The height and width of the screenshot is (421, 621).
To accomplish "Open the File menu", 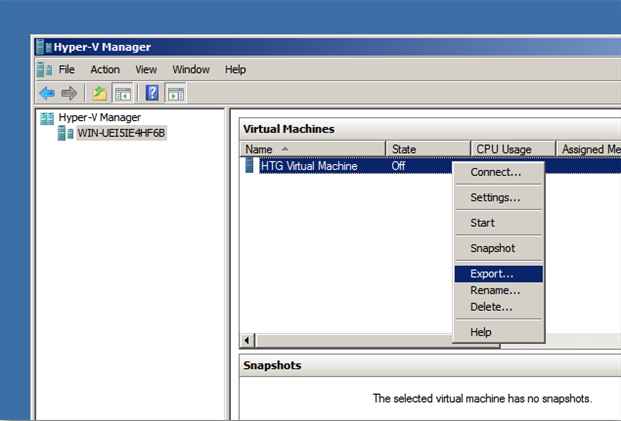I will click(67, 70).
